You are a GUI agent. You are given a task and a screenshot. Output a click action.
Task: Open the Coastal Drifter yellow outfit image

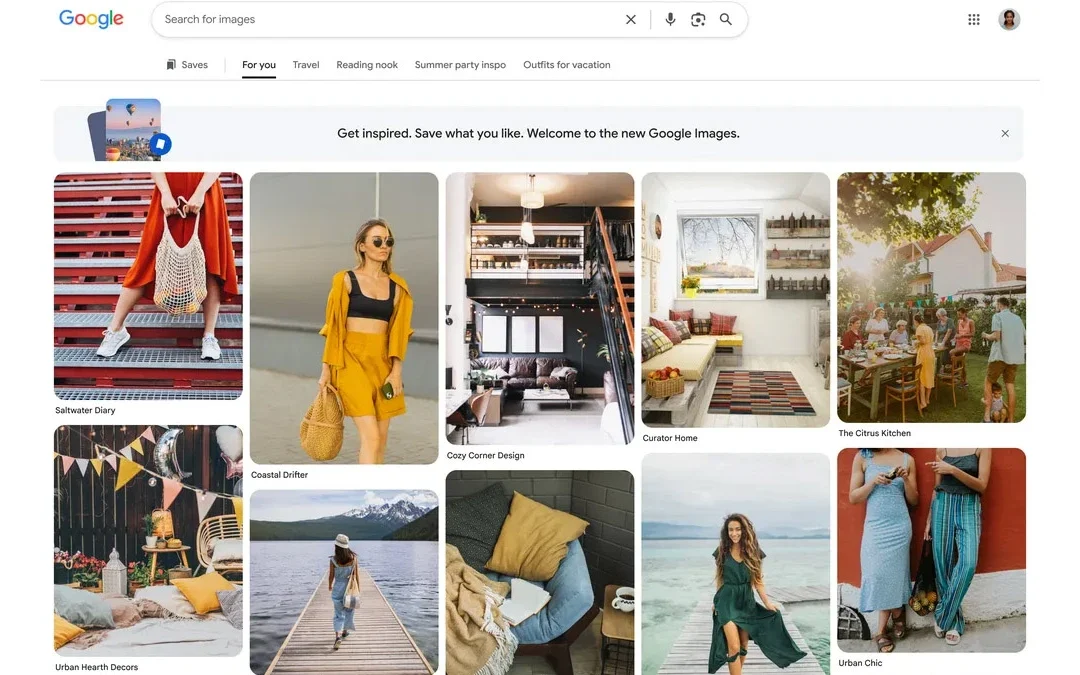pos(344,318)
